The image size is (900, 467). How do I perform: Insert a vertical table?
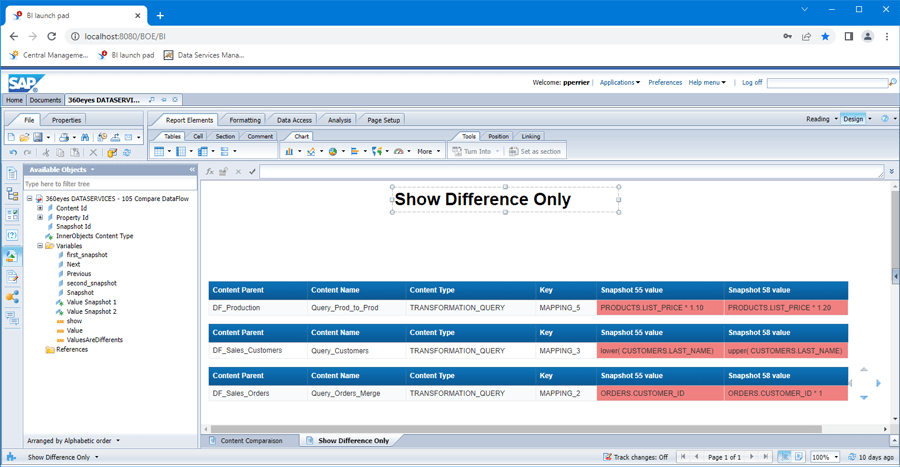159,151
